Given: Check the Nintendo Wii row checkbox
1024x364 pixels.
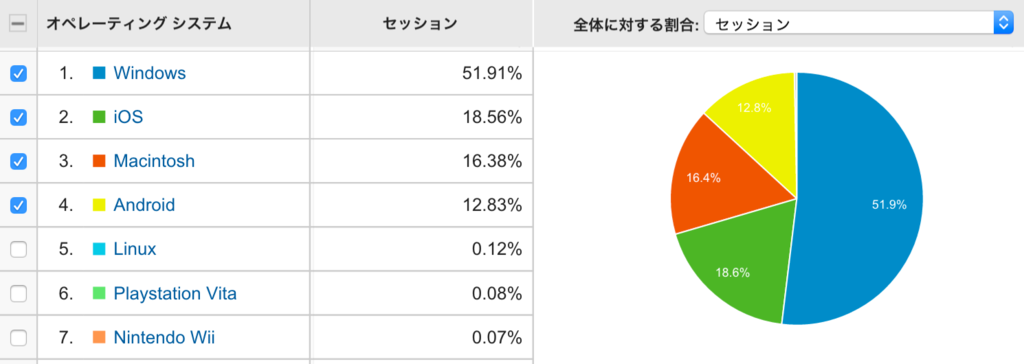Looking at the screenshot, I should tap(18, 338).
